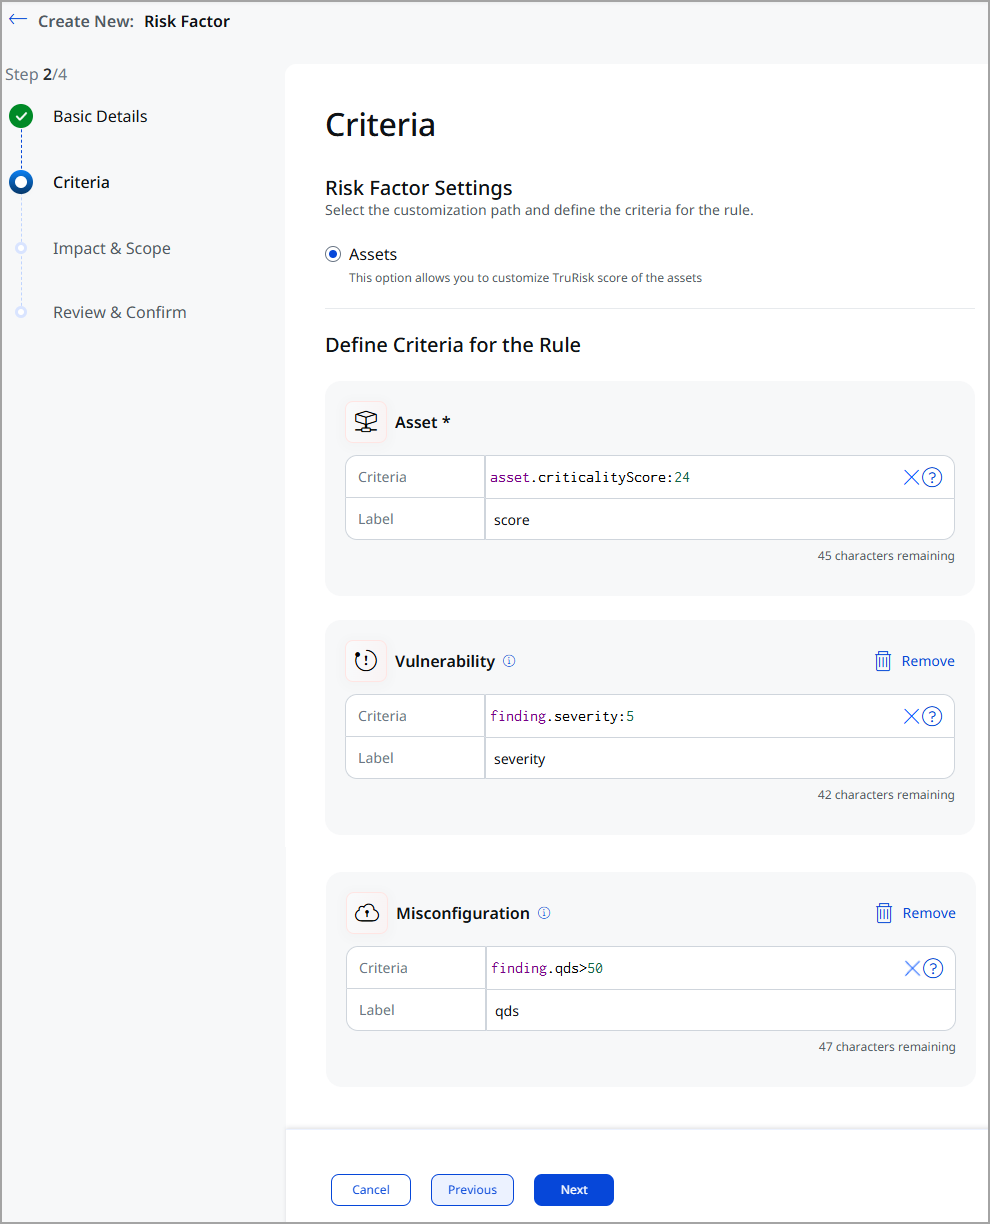Clear the Vulnerability criteria with X icon
Screen dimensions: 990x1224
point(911,716)
